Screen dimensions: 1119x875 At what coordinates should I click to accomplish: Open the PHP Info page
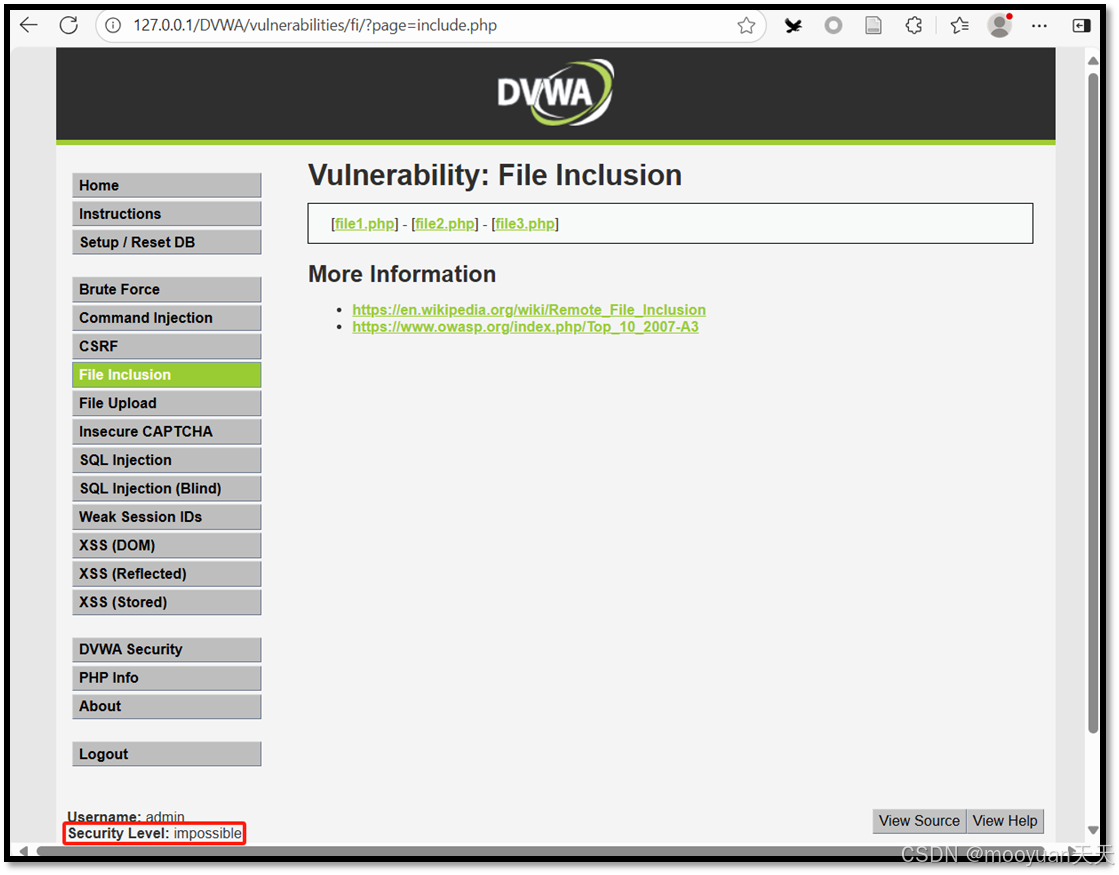tap(166, 678)
